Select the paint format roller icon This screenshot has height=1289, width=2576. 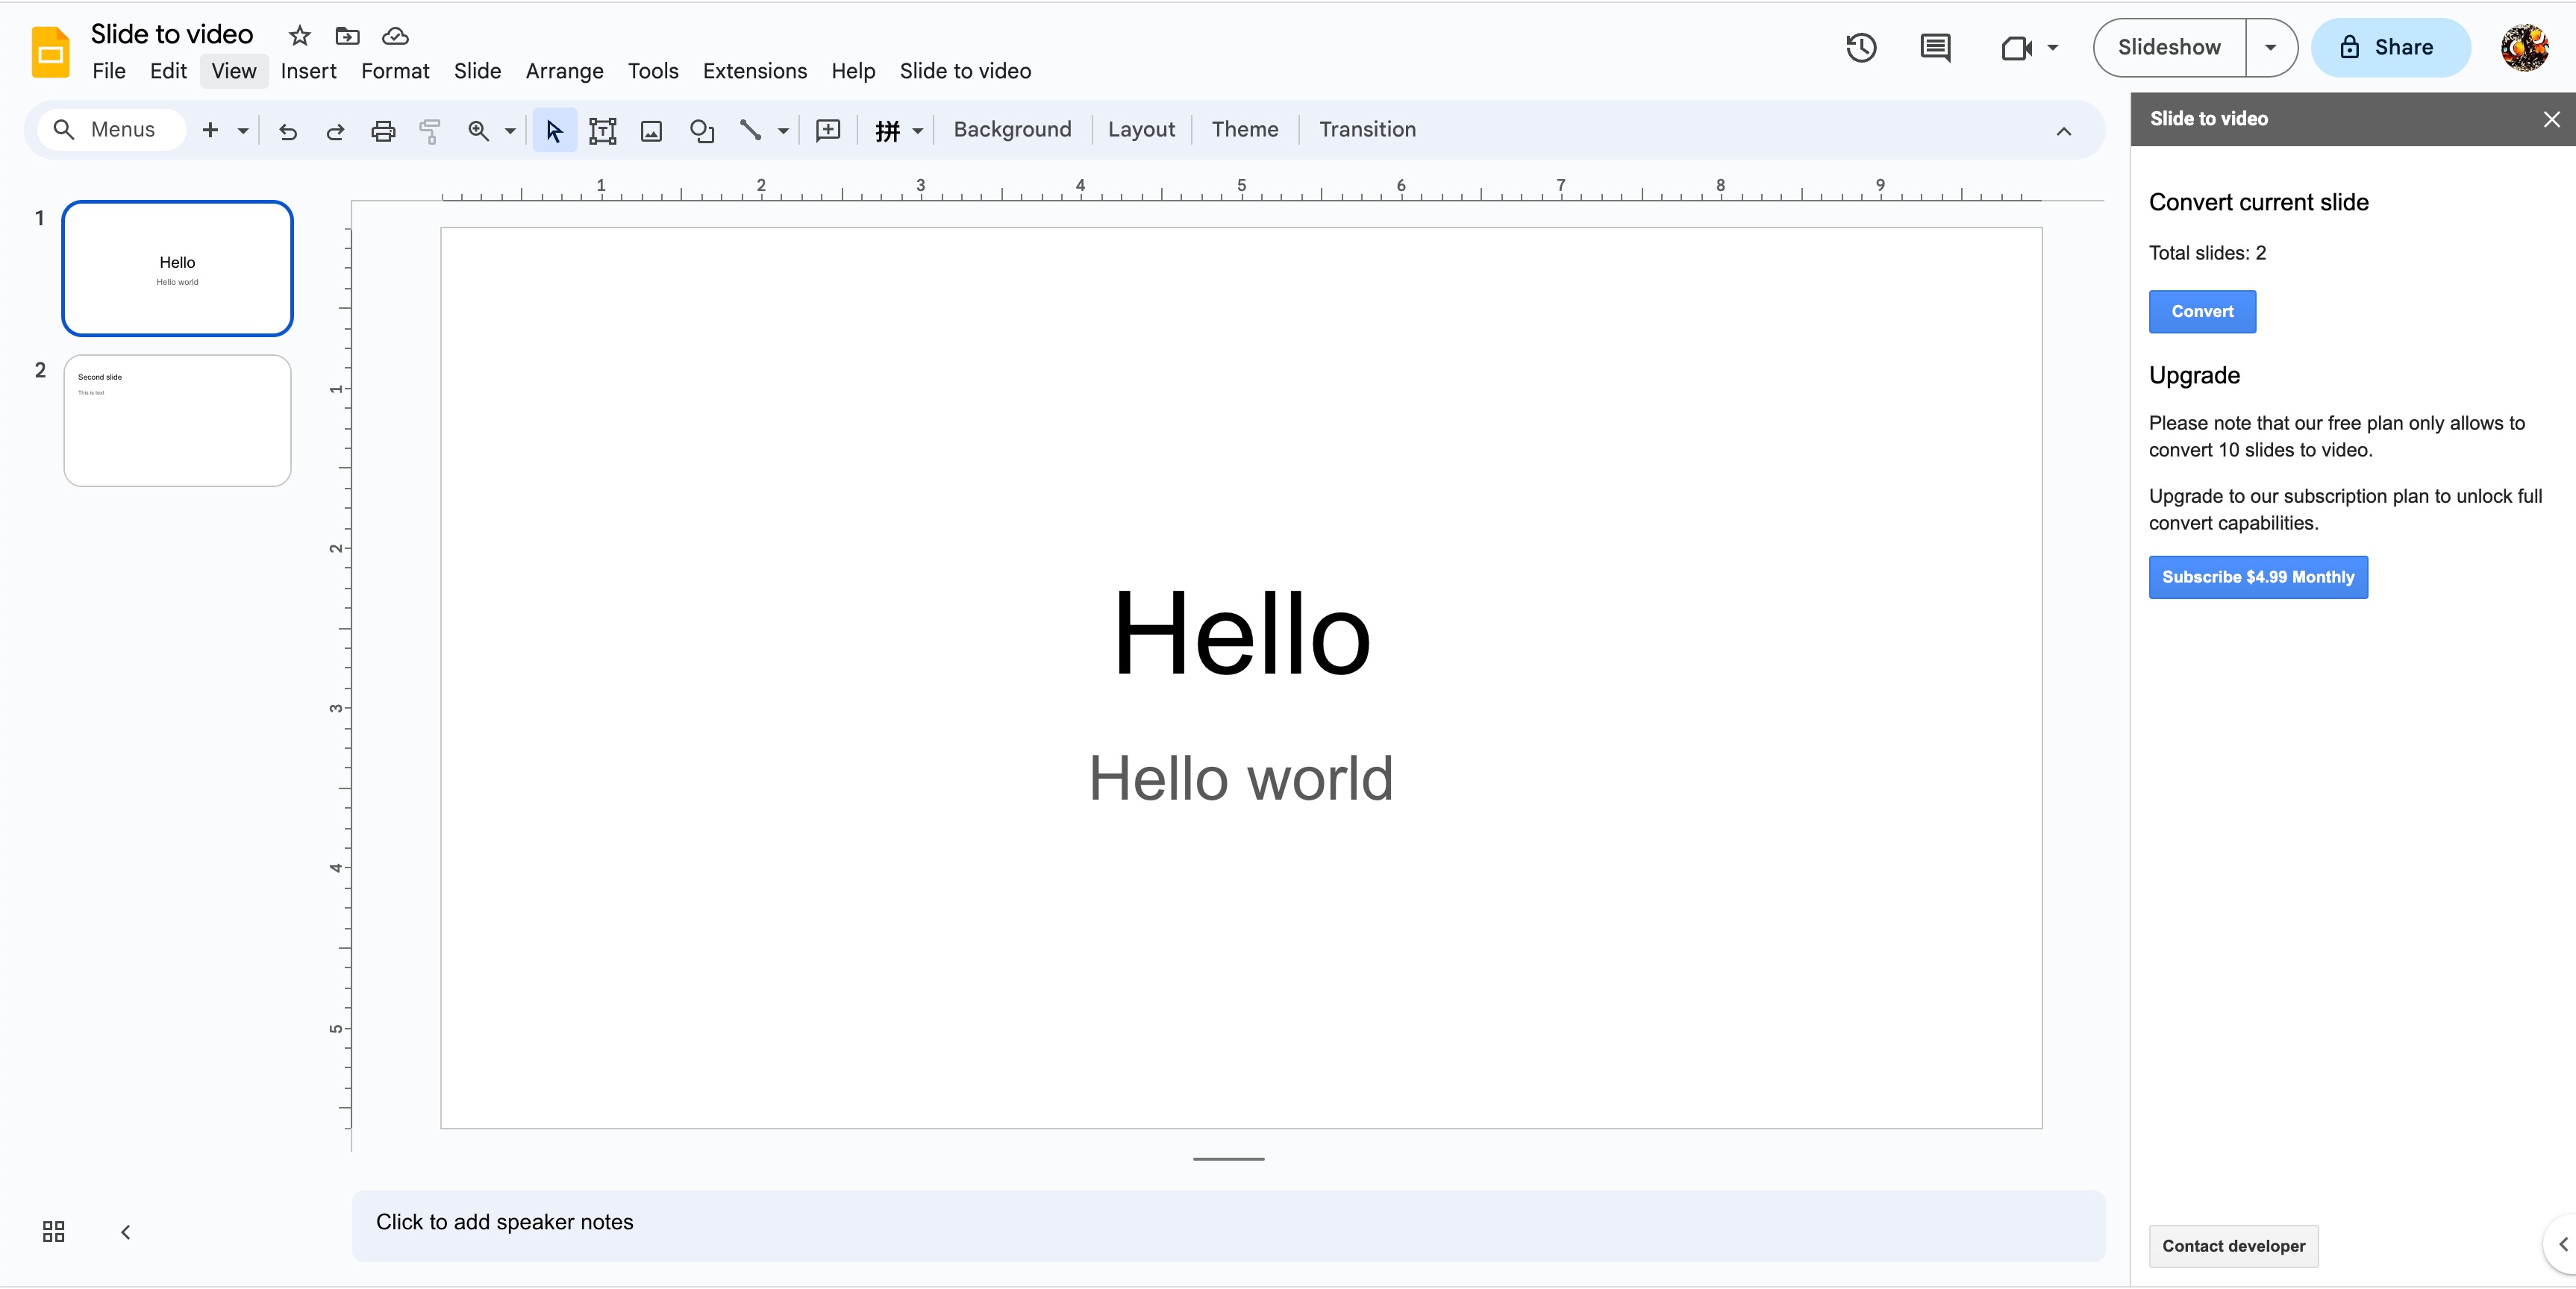pyautogui.click(x=430, y=131)
